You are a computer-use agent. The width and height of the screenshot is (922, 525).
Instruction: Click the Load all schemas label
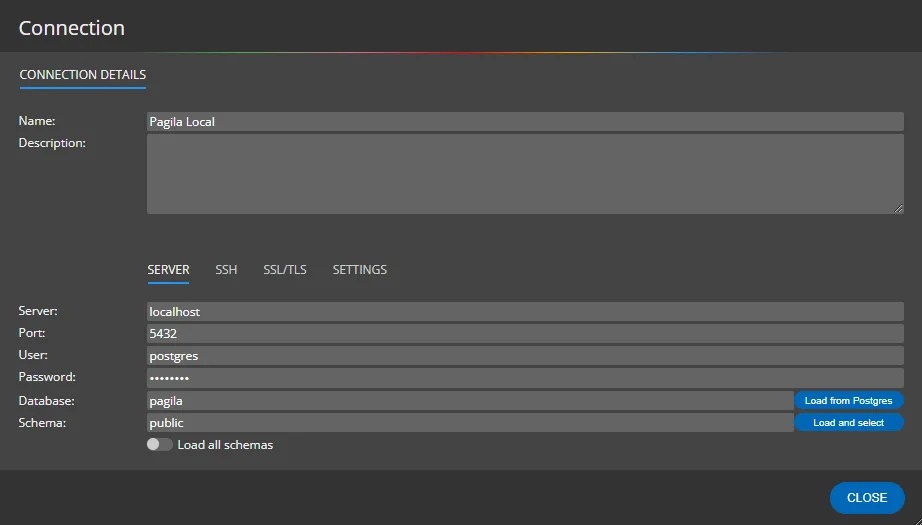[225, 445]
